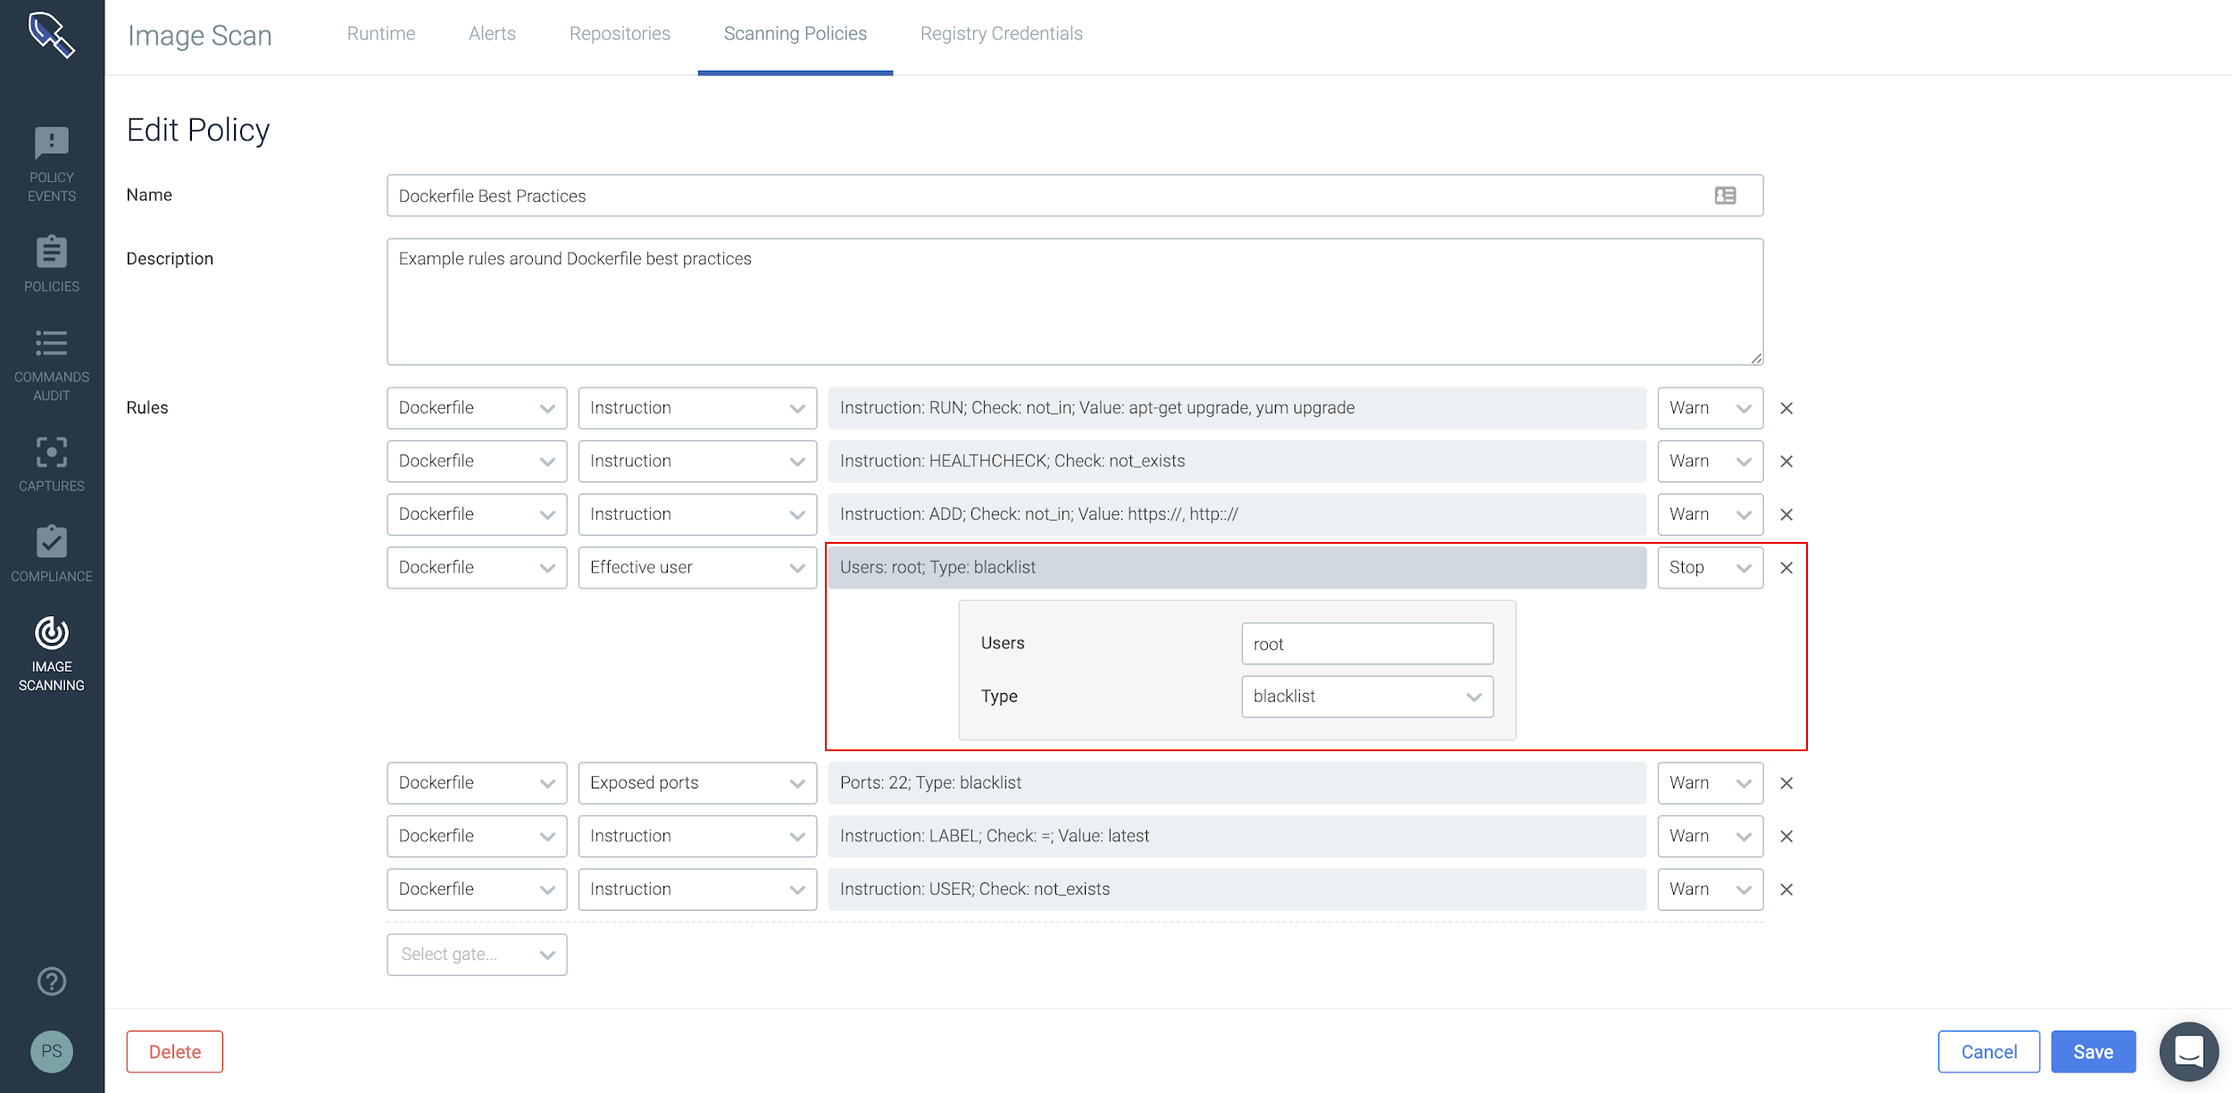This screenshot has height=1093, width=2232.
Task: Open the help question mark icon
Action: tap(51, 981)
